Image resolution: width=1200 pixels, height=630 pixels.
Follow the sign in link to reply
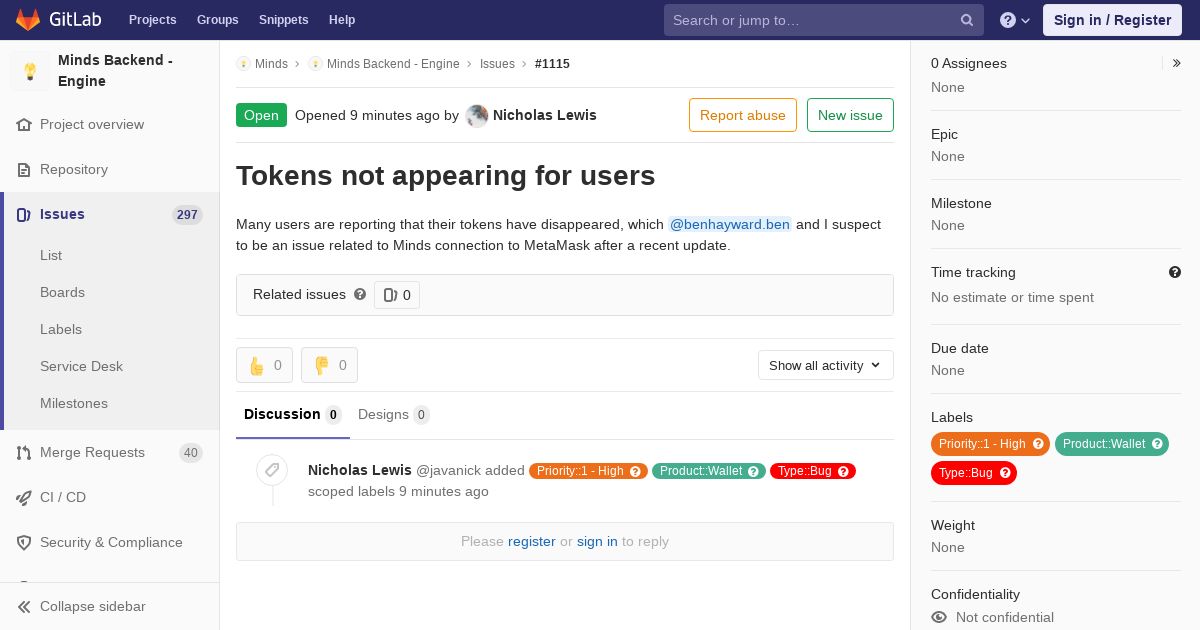pyautogui.click(x=597, y=541)
